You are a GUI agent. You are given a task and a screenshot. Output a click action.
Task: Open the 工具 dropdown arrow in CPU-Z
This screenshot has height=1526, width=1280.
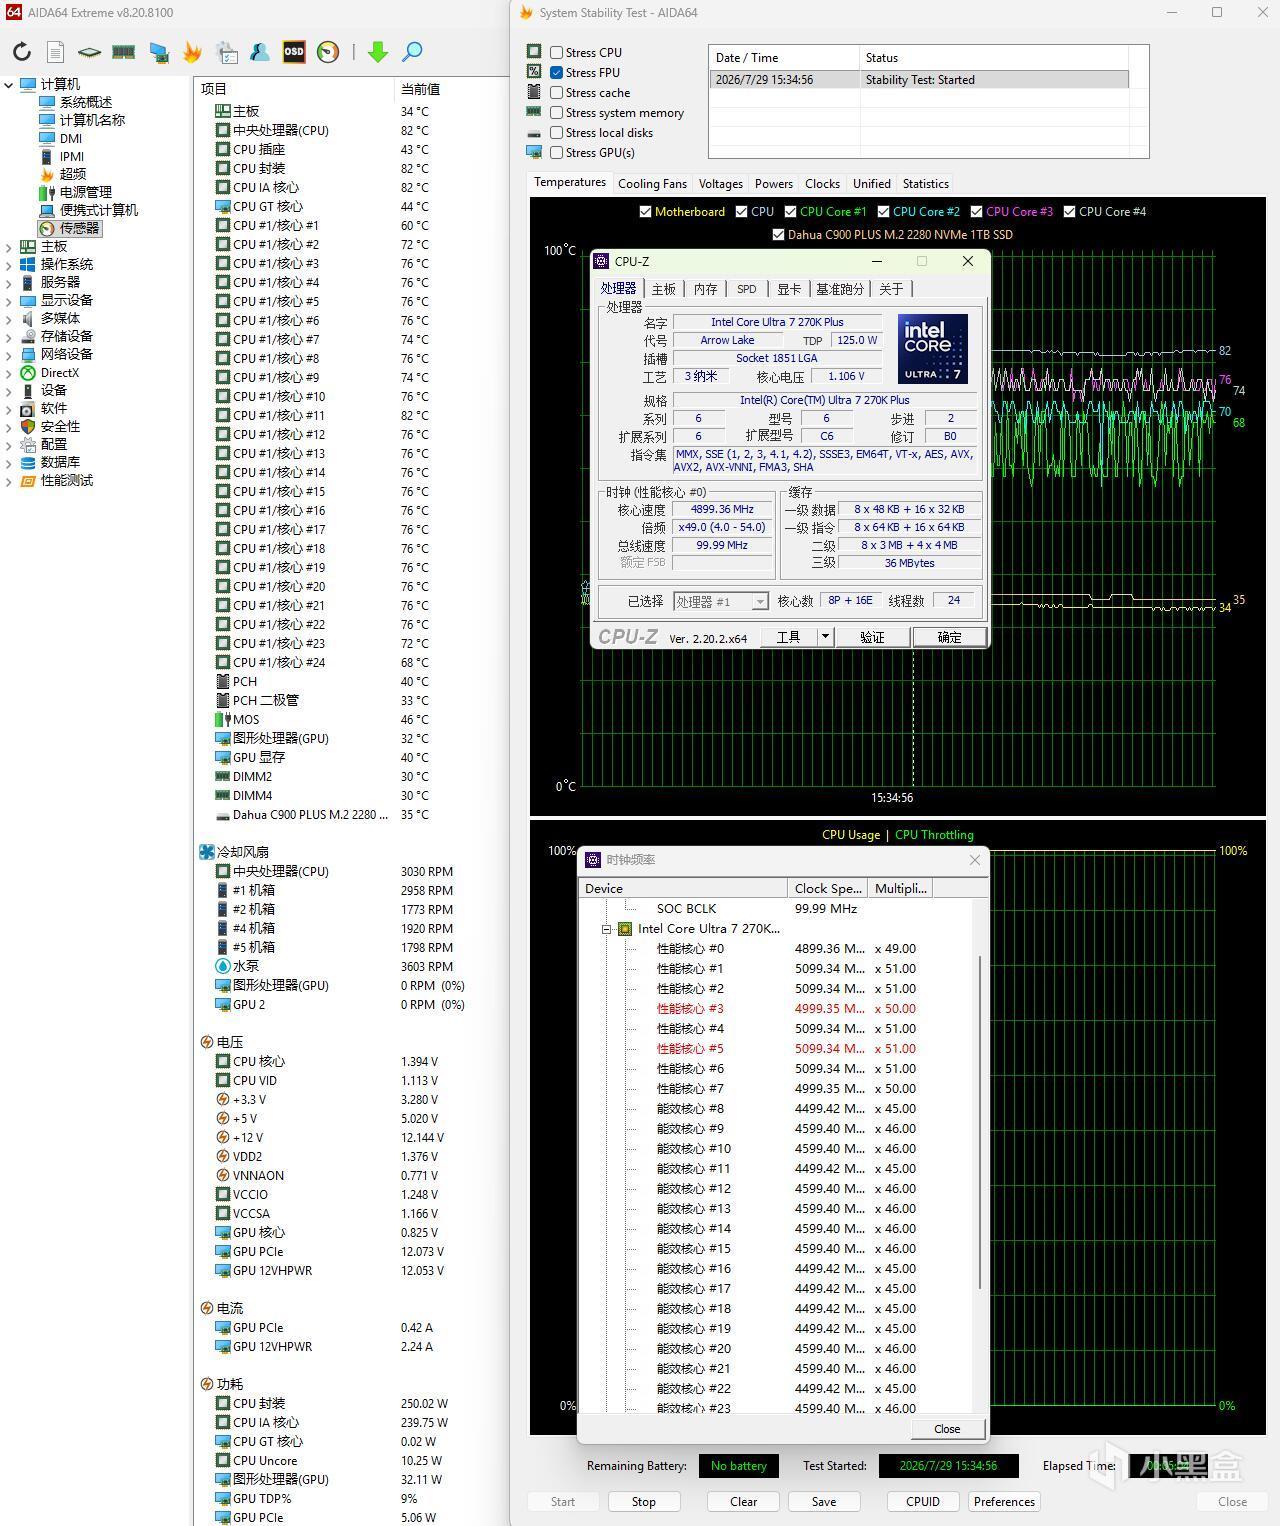pos(825,637)
